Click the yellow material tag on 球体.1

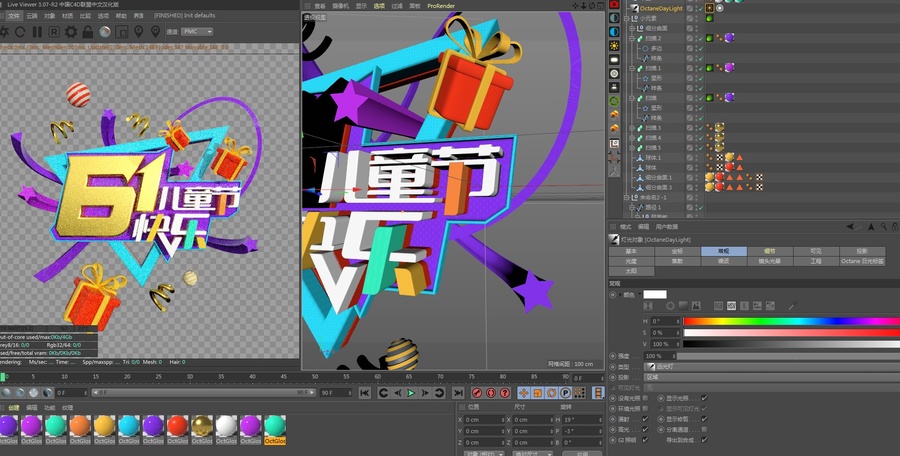click(x=729, y=157)
